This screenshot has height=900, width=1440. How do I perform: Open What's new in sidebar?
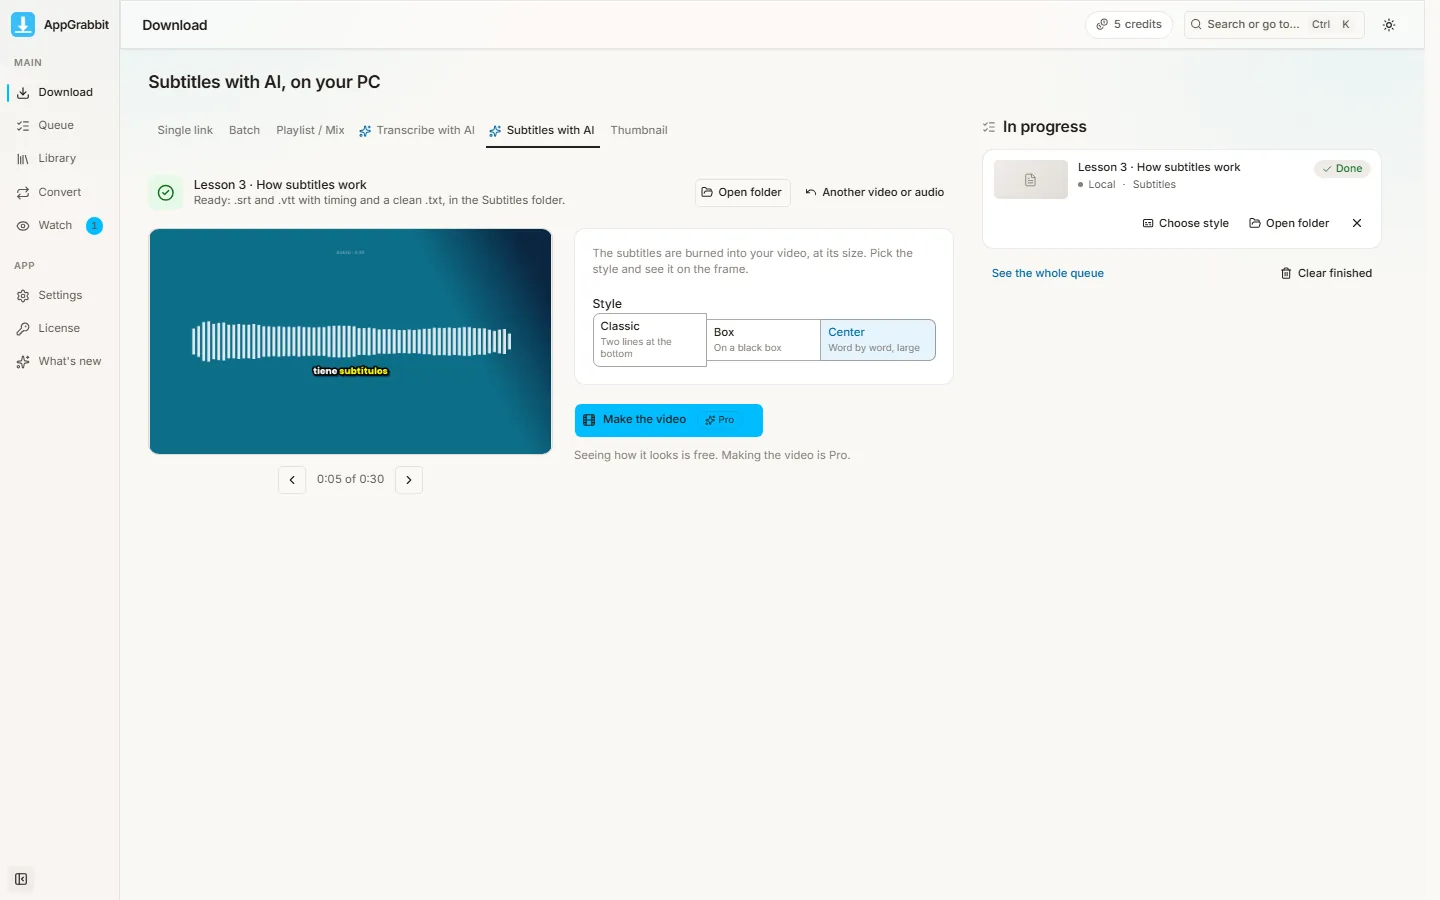click(60, 361)
